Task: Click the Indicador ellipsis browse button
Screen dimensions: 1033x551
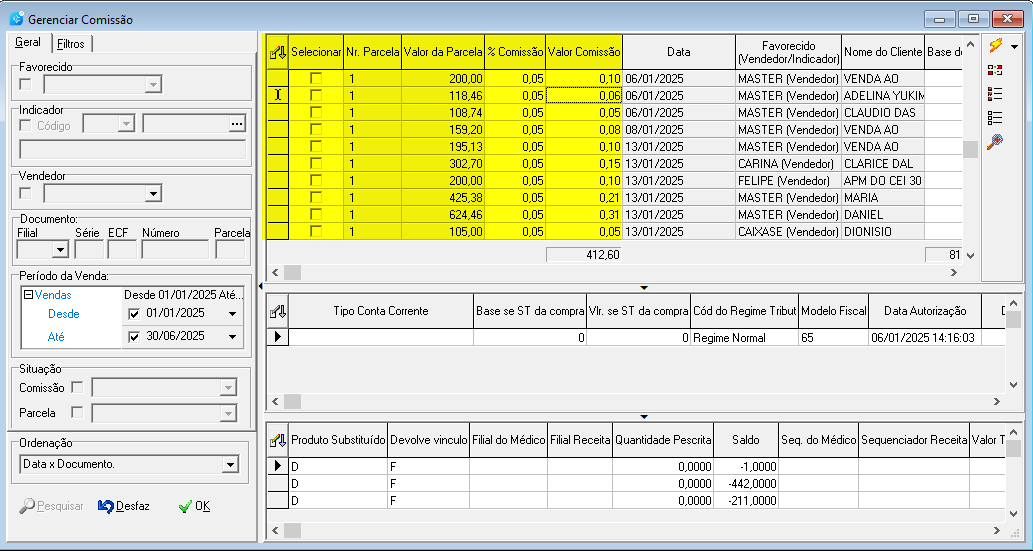Action: [x=237, y=124]
